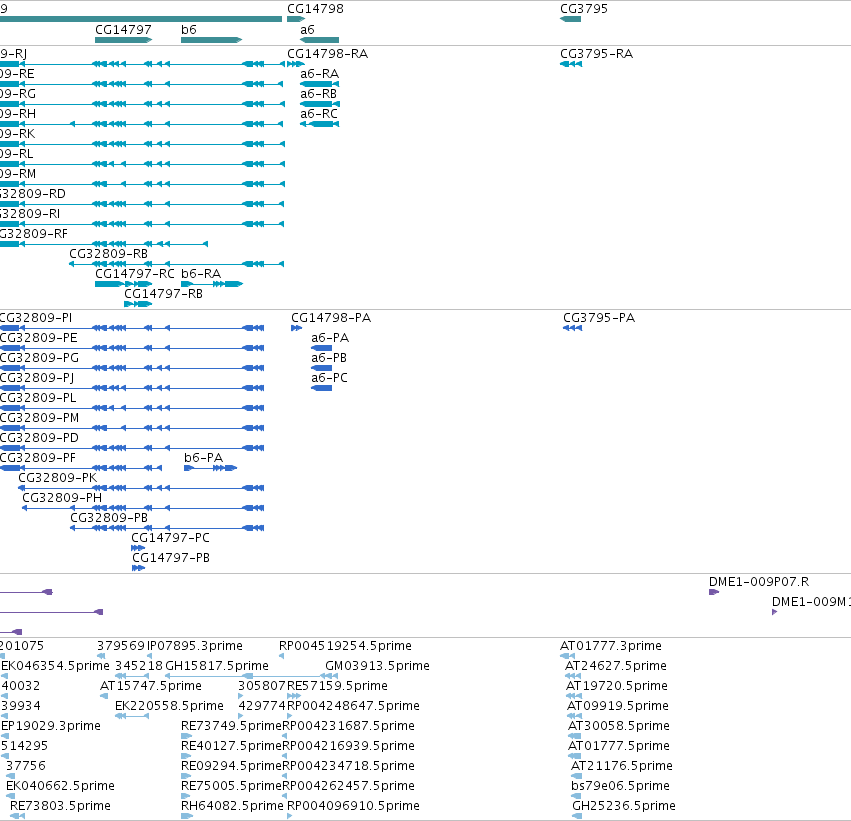Click EST label GH25236.5prime
Image resolution: width=851 pixels, height=821 pixels.
coord(624,806)
